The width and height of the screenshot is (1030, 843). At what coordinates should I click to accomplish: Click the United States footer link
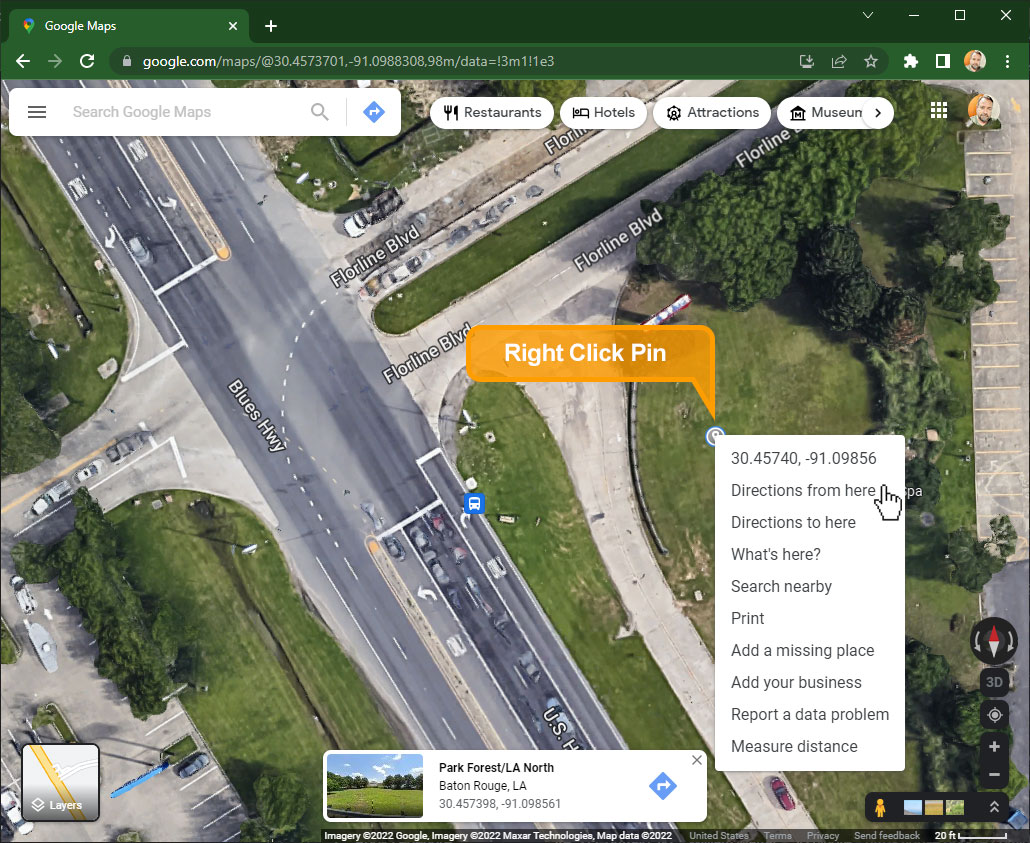719,836
